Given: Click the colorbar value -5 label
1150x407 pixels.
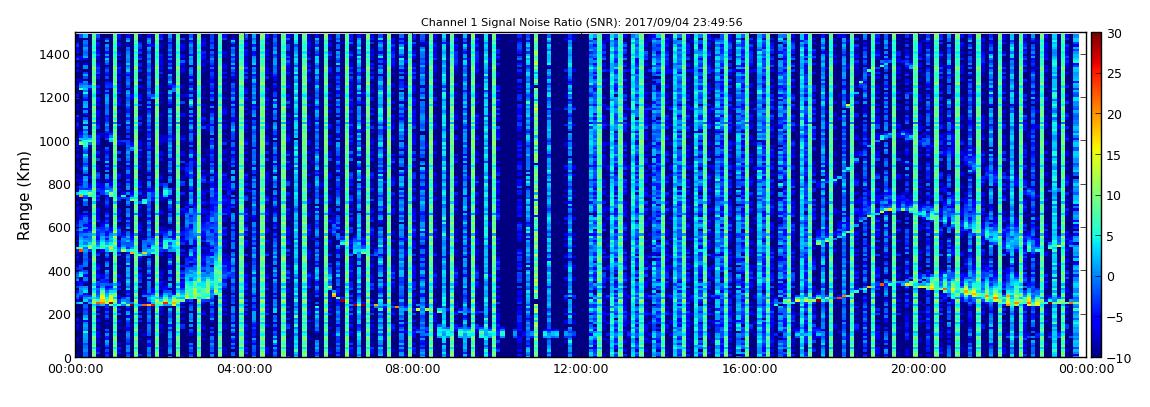Looking at the screenshot, I should click(x=1116, y=318).
